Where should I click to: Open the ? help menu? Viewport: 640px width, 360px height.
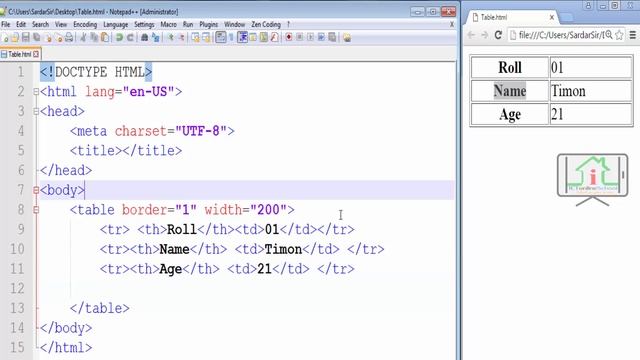289,24
